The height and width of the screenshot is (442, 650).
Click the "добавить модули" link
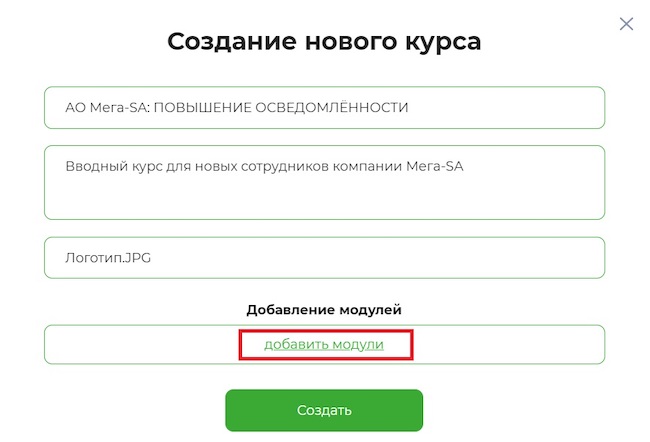click(x=324, y=344)
